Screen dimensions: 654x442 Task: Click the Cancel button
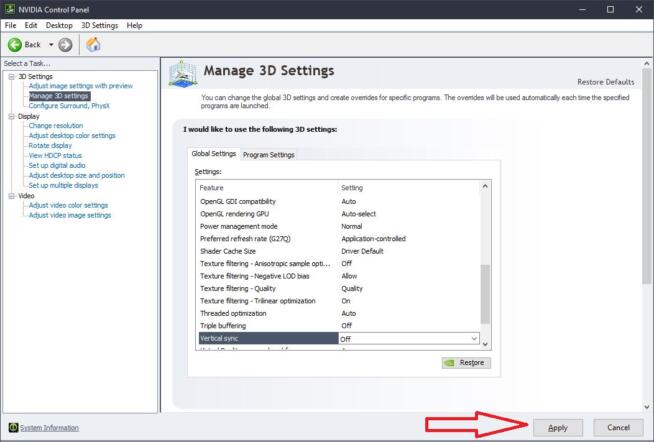point(618,427)
